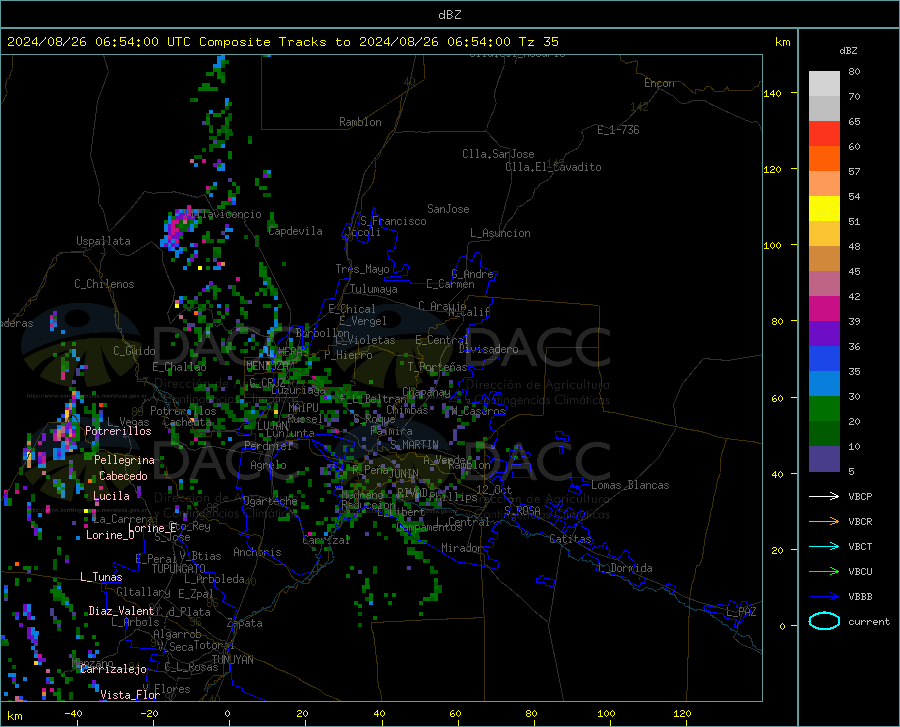
Task: Click the 'Uspallata' map label
Action: [103, 241]
